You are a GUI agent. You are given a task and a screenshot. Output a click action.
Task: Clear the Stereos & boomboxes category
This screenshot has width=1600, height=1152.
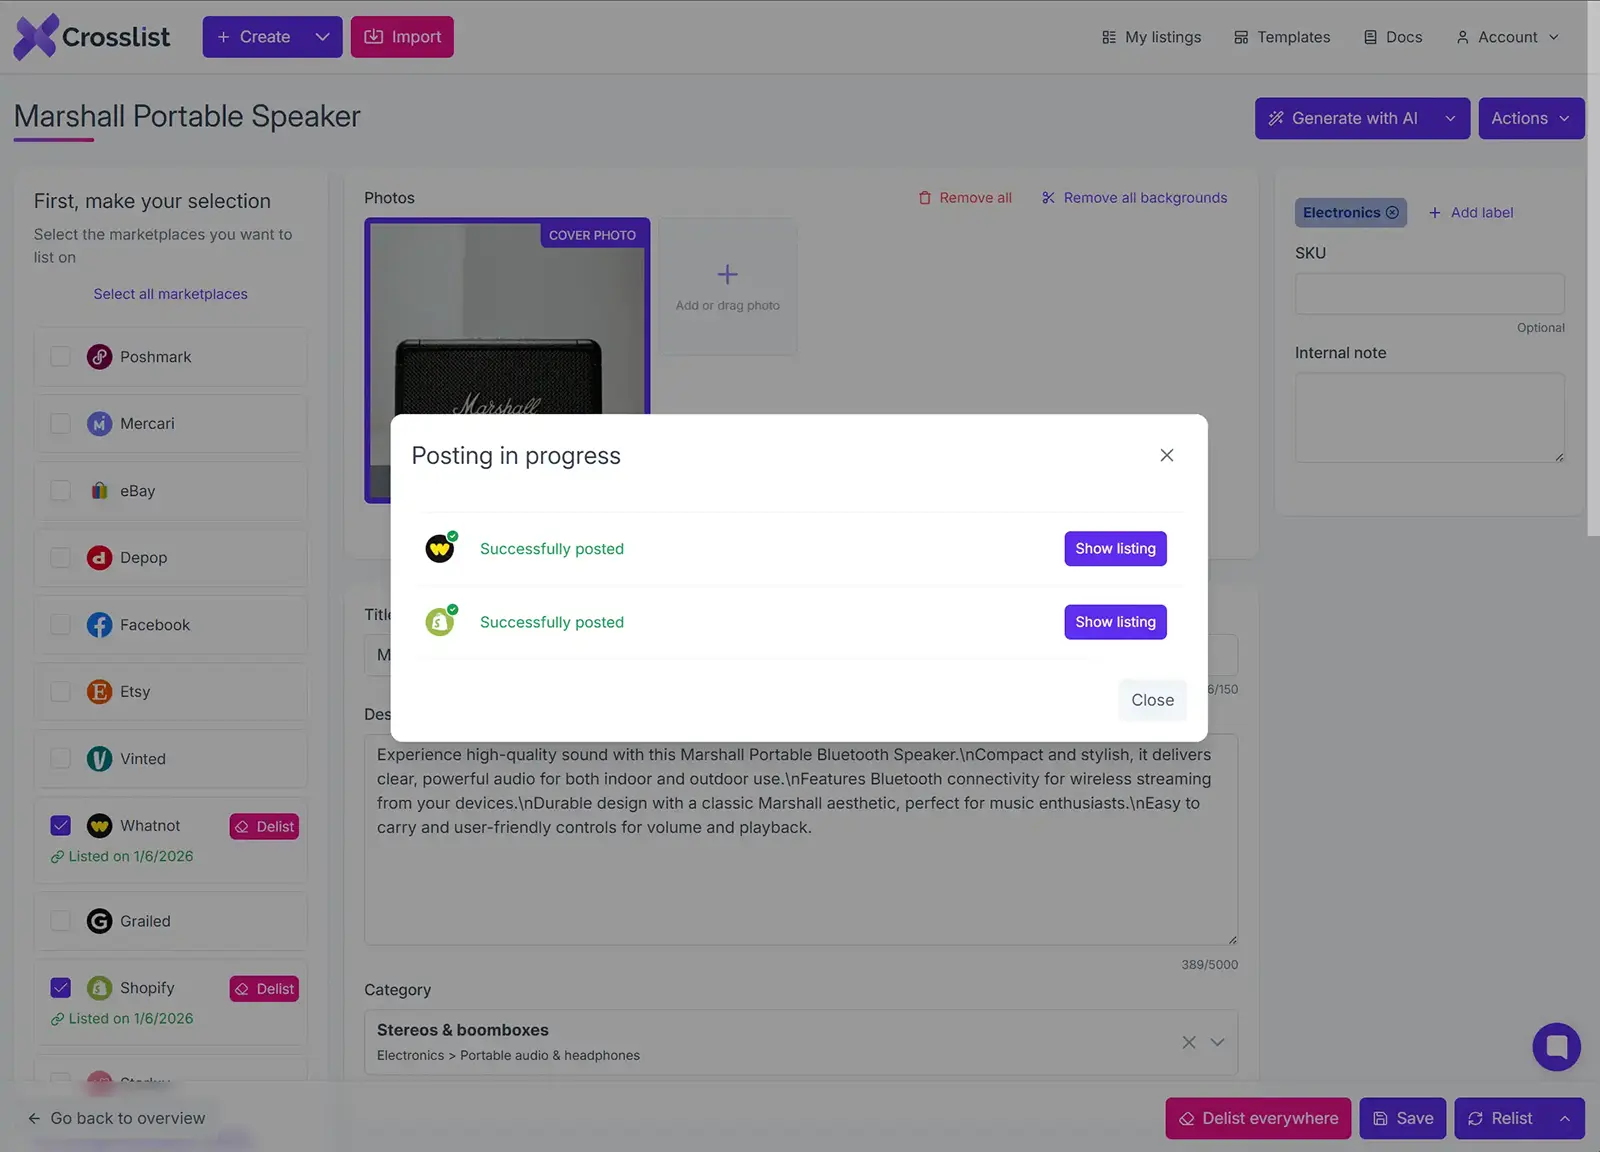click(x=1189, y=1042)
